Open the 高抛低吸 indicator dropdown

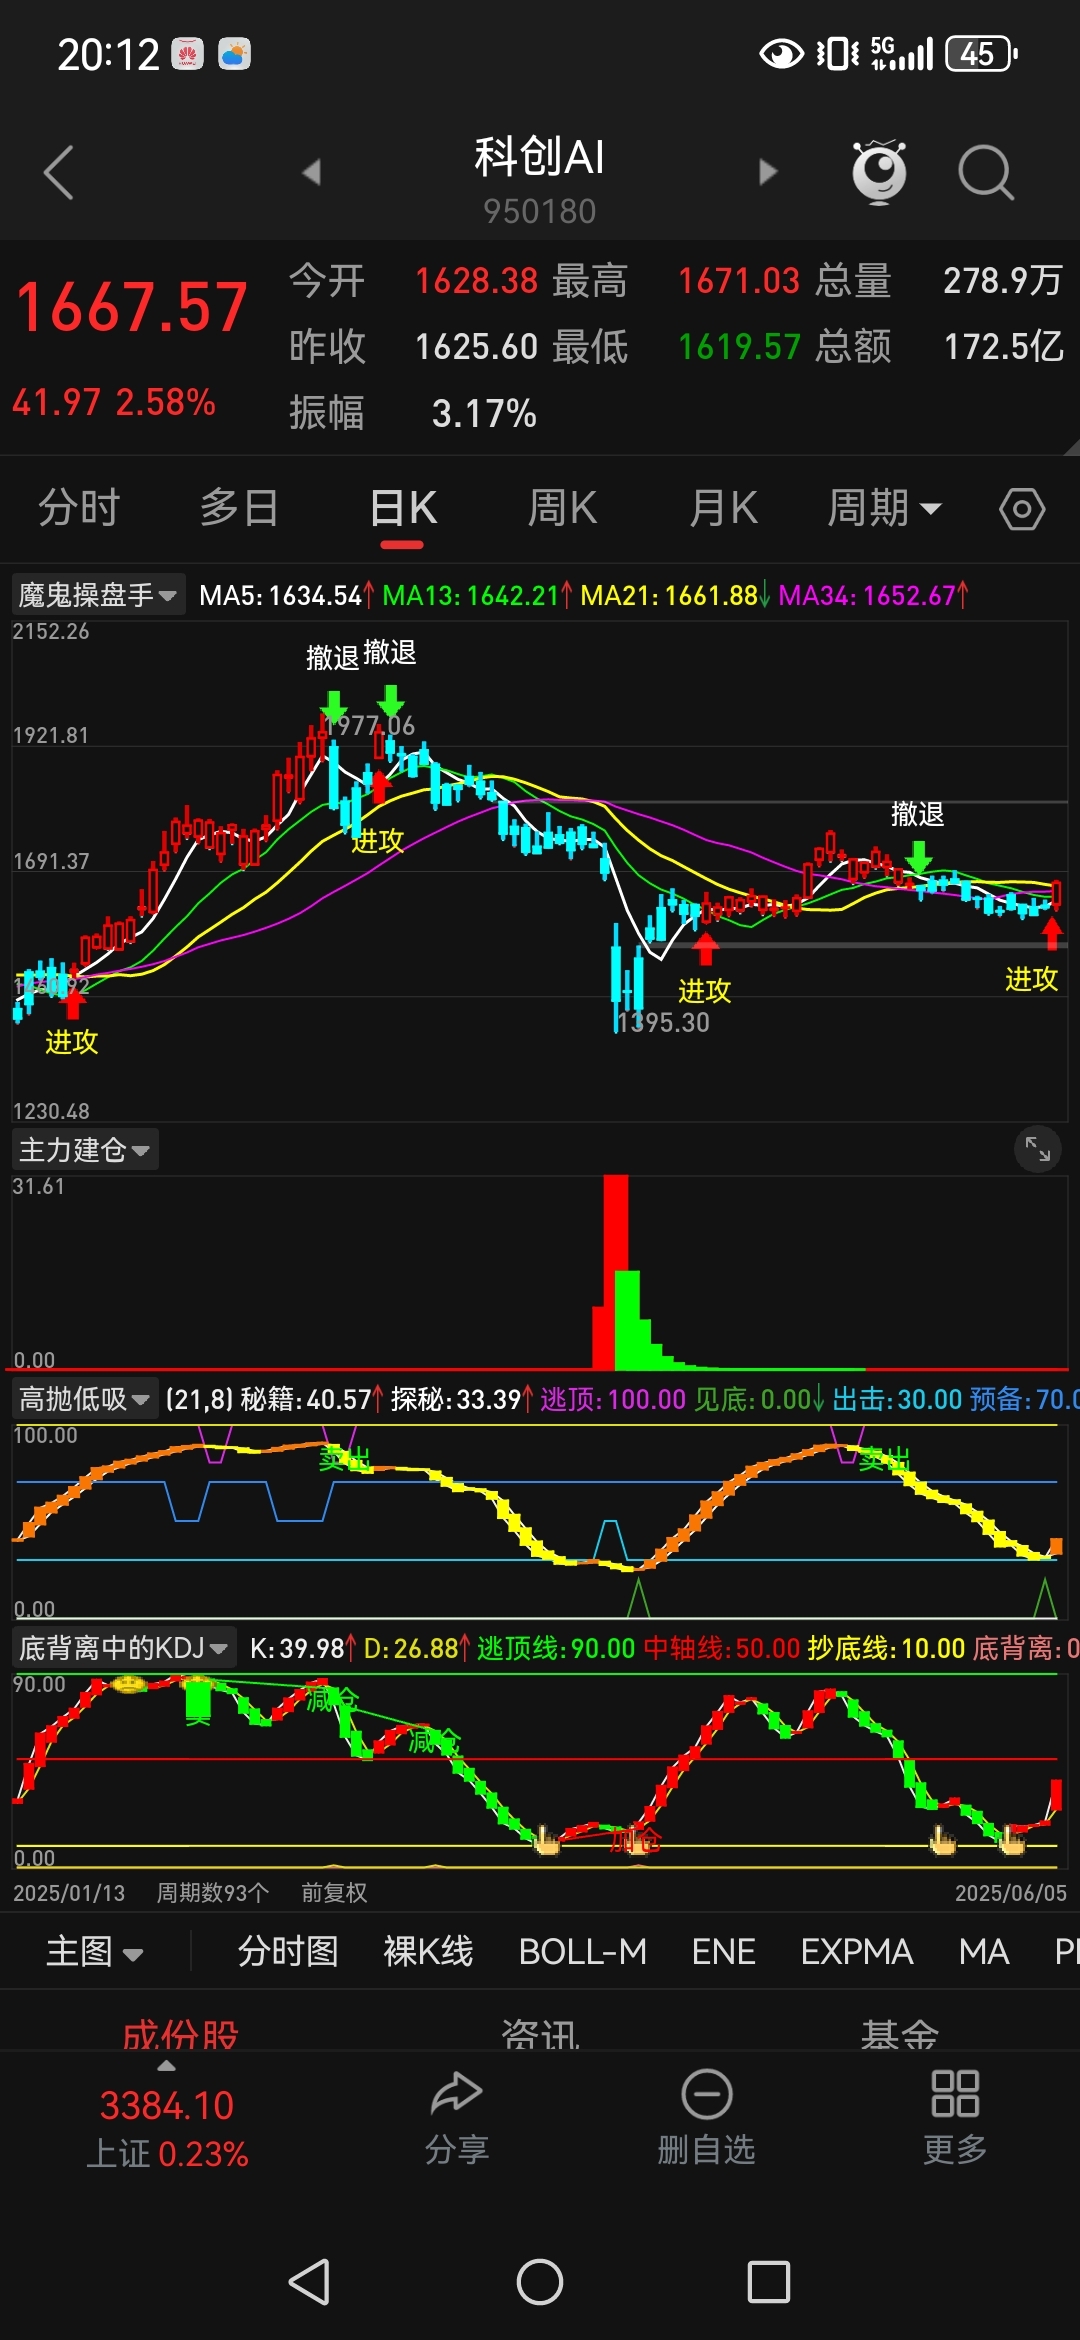[85, 1398]
